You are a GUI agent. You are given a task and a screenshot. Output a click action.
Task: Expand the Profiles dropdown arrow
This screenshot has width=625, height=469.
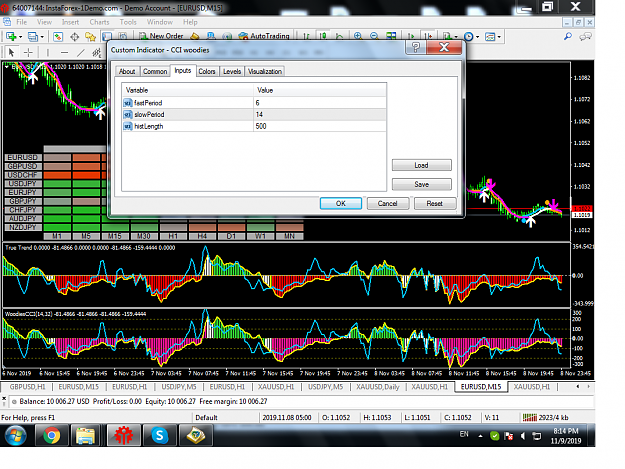click(42, 37)
